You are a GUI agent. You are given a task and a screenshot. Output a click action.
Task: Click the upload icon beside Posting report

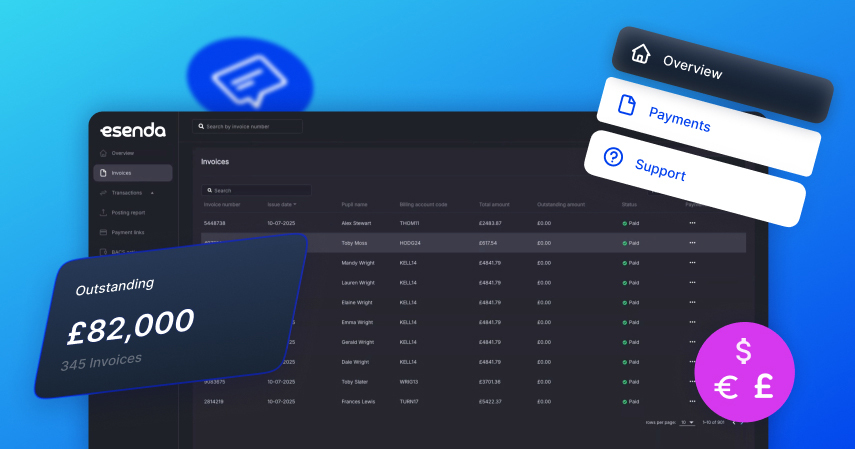click(103, 213)
